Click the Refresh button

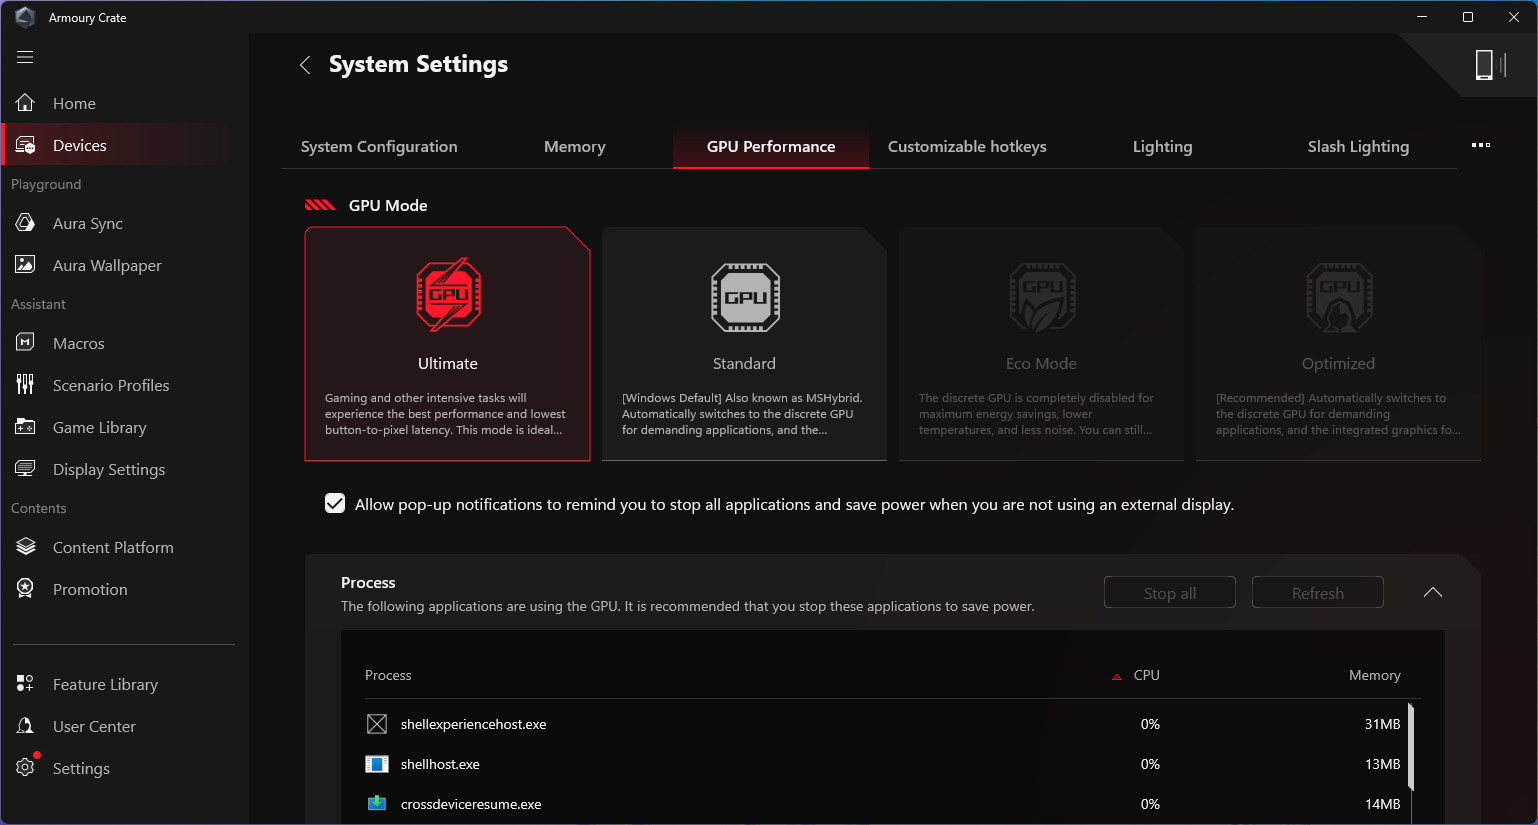point(1318,593)
